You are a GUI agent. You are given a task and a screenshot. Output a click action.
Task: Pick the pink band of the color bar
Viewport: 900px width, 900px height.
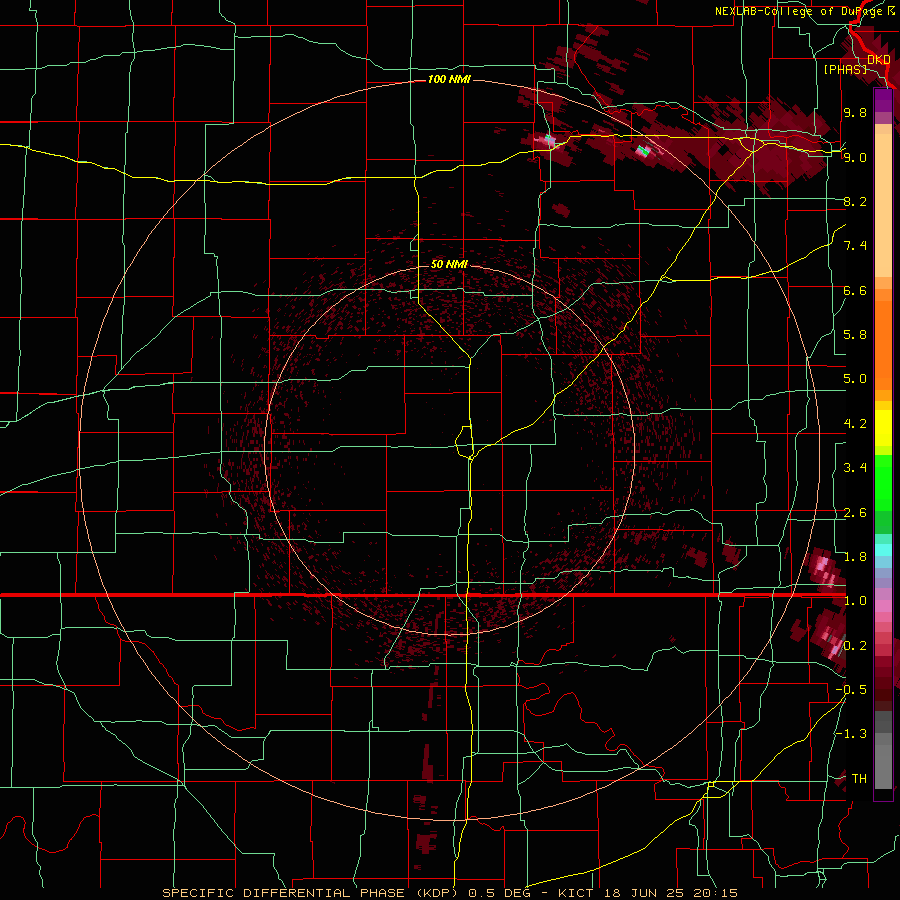883,606
